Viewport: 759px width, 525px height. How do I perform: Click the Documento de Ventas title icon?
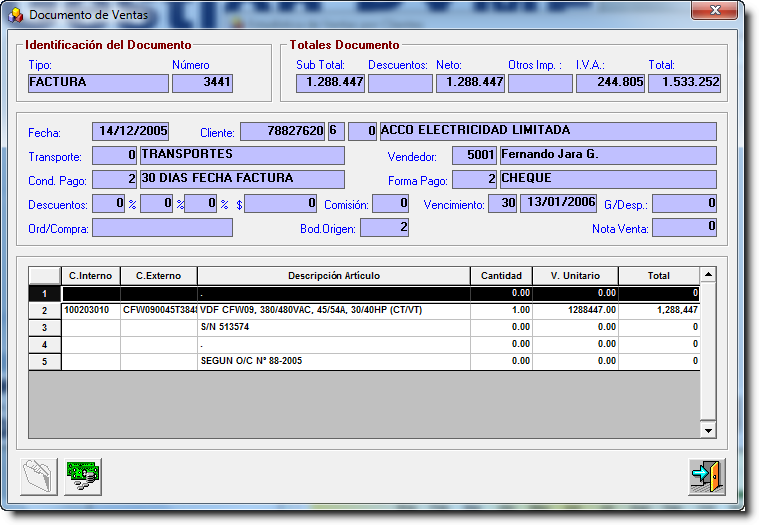[x=15, y=15]
